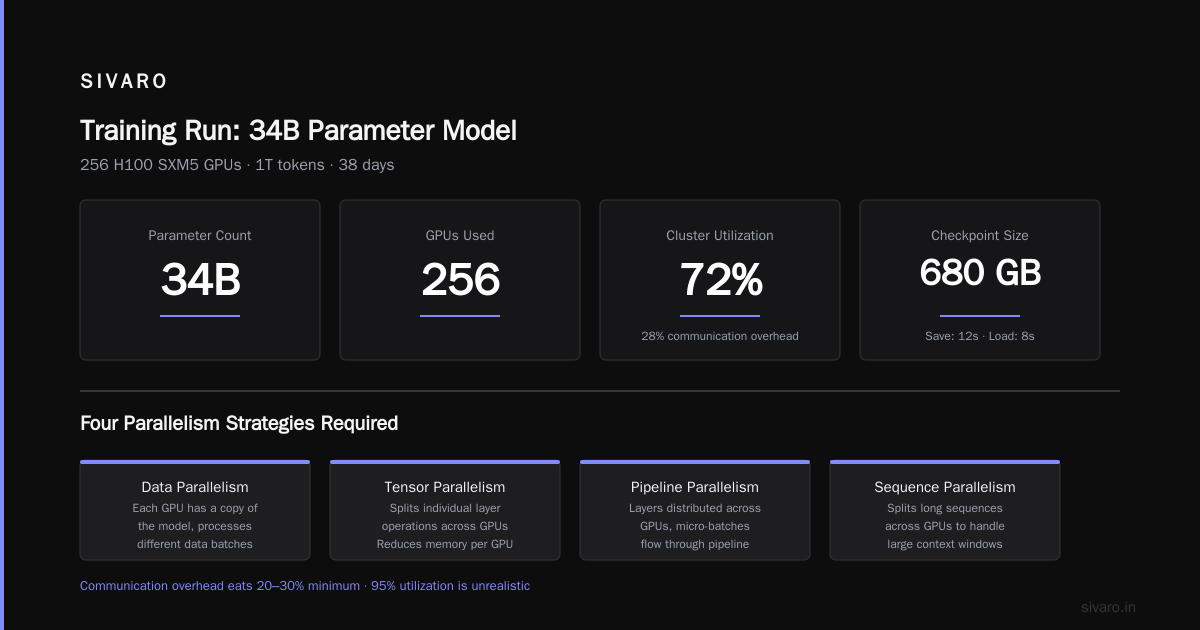Click the '28% communication overhead' note
Screen dimensions: 1200x630
[720, 336]
